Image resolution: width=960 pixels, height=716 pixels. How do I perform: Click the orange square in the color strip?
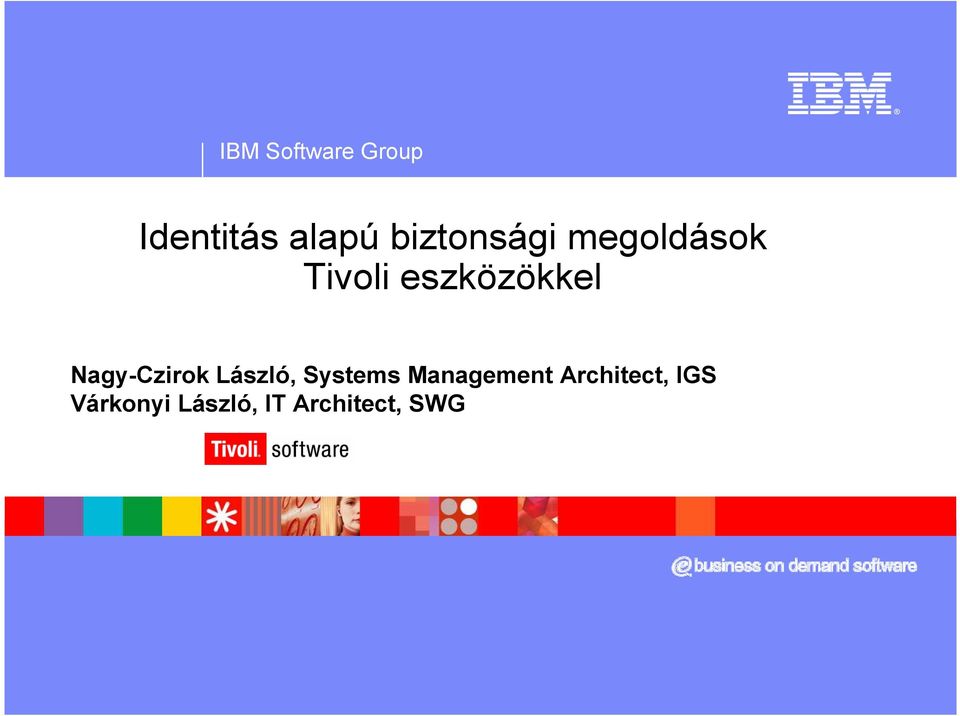pos(696,516)
